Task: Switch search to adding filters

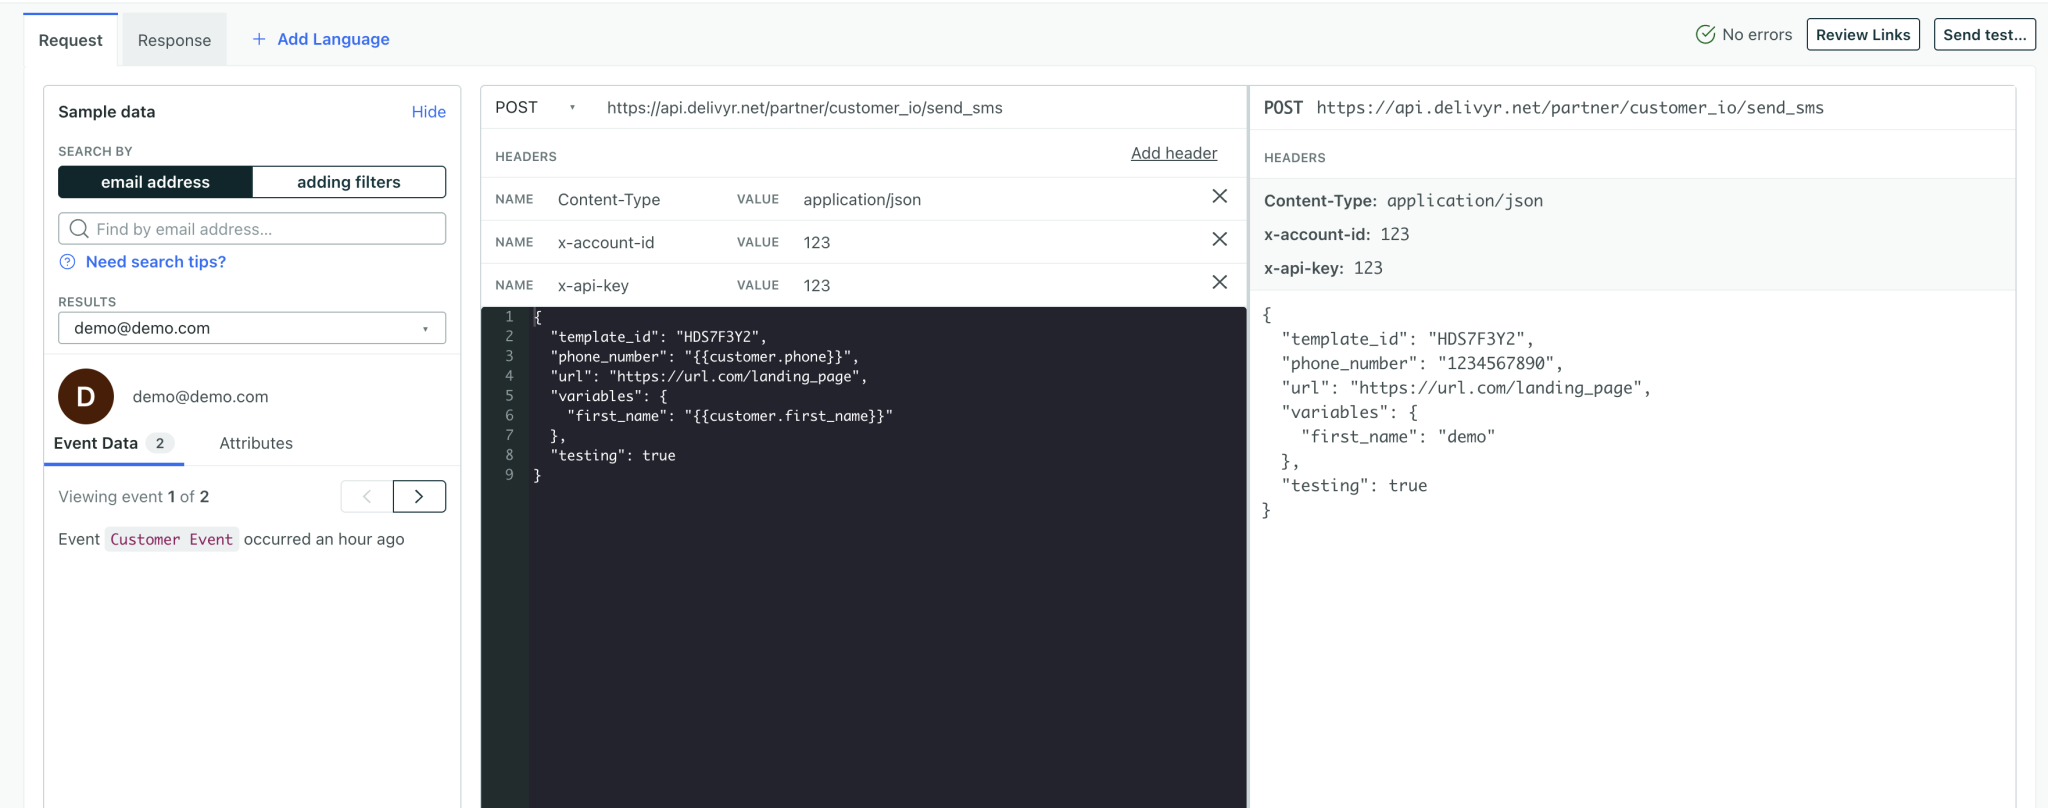Action: coord(349,182)
